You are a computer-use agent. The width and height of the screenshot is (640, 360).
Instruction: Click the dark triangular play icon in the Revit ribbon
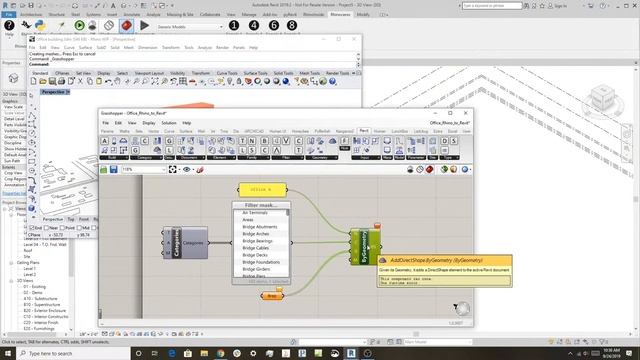click(144, 25)
